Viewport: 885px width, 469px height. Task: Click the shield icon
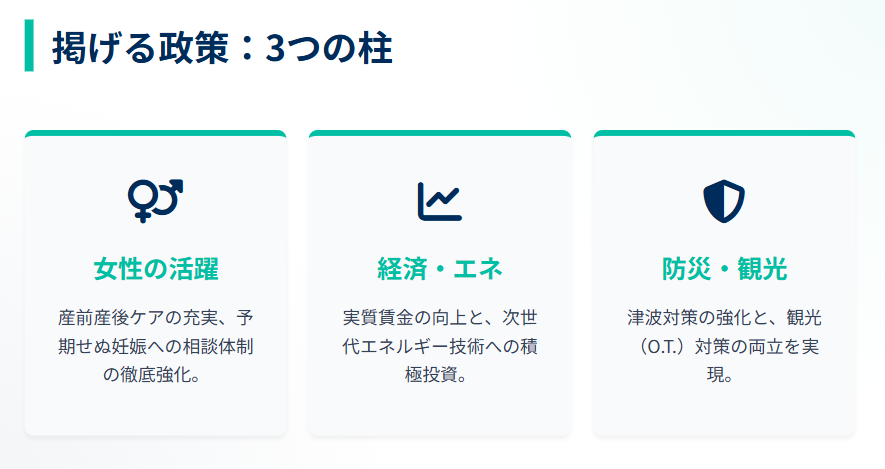(724, 200)
